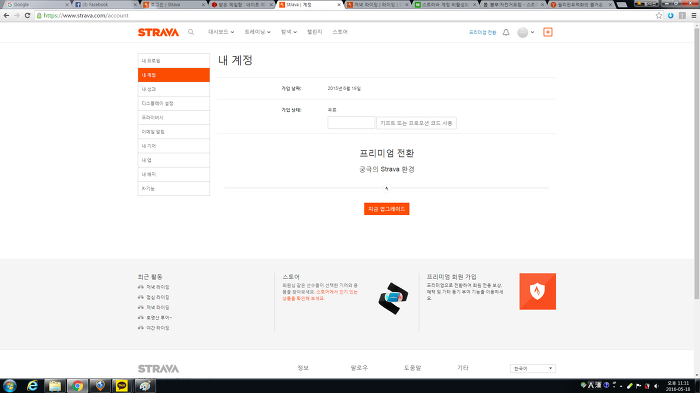
Task: Click the signup date 2015년 6월 19일
Action: coord(344,88)
